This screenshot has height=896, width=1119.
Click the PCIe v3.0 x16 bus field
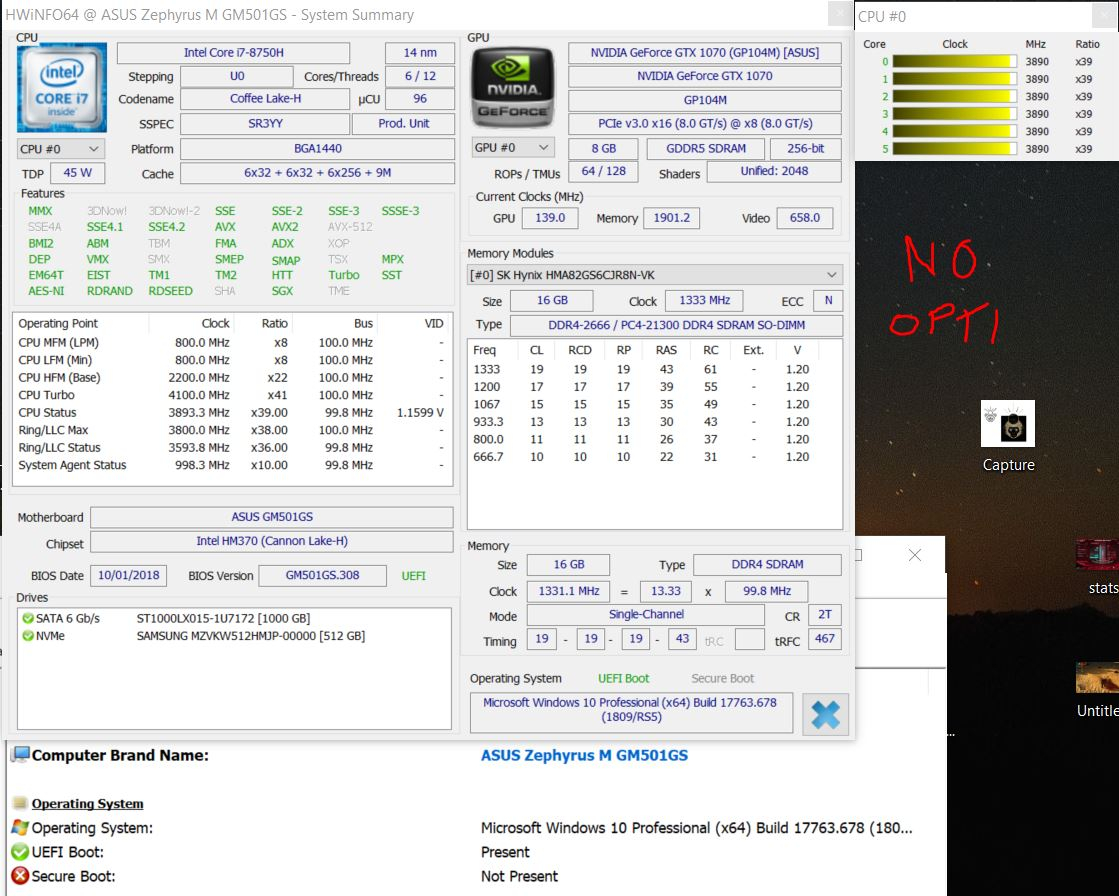704,123
